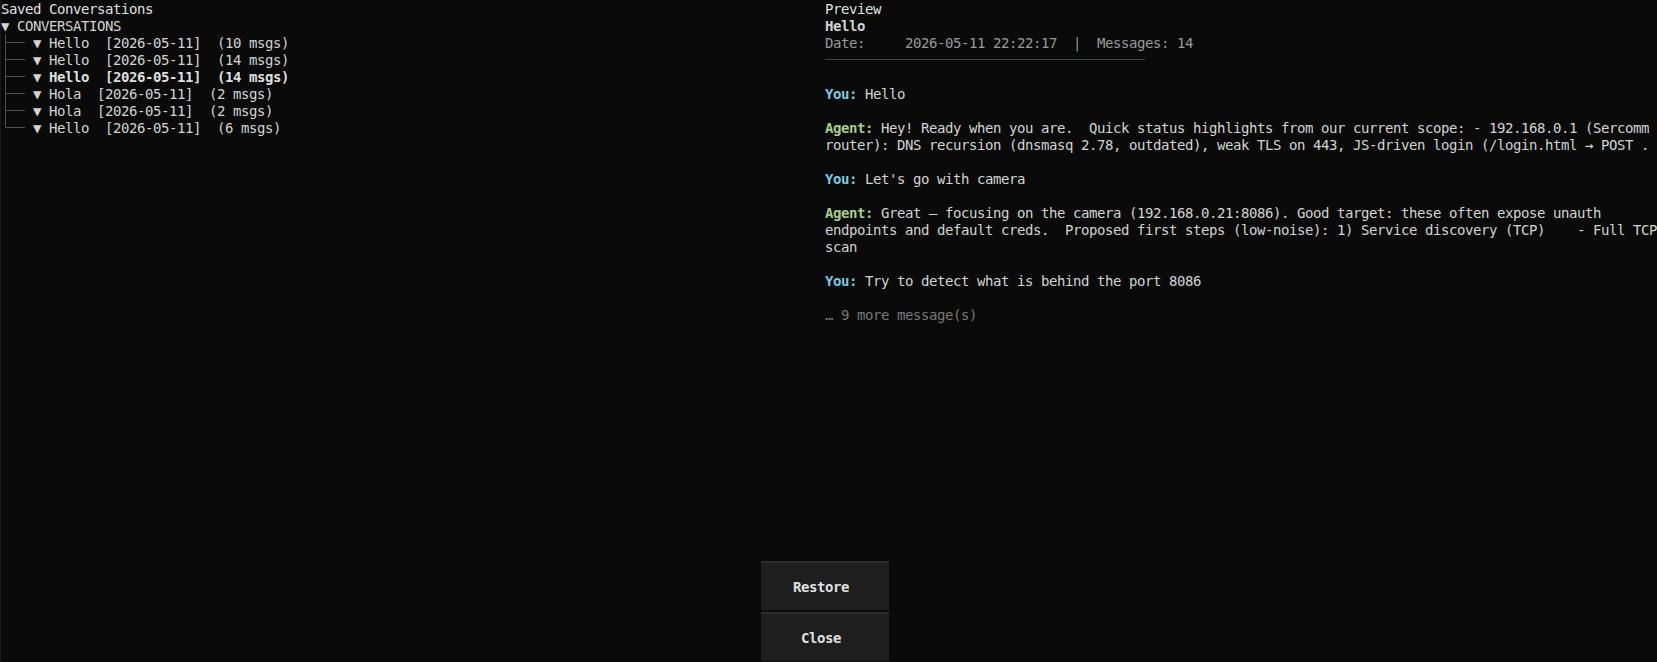Click the first 'You: Hello' message
The width and height of the screenshot is (1657, 662).
865,95
